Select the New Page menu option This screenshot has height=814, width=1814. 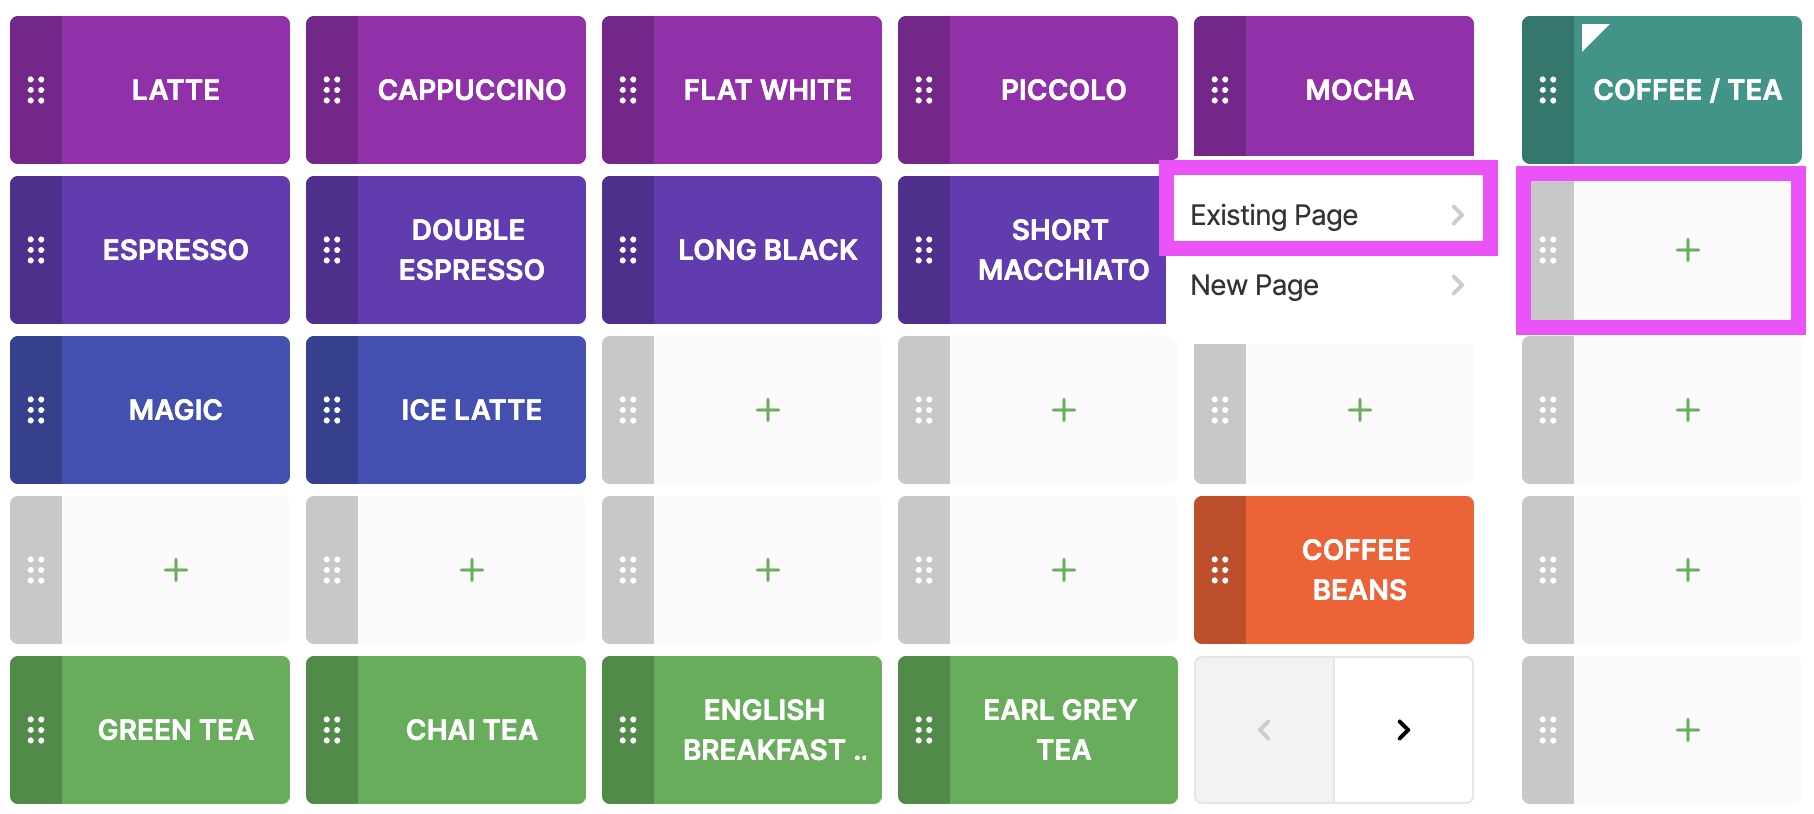tap(1255, 286)
